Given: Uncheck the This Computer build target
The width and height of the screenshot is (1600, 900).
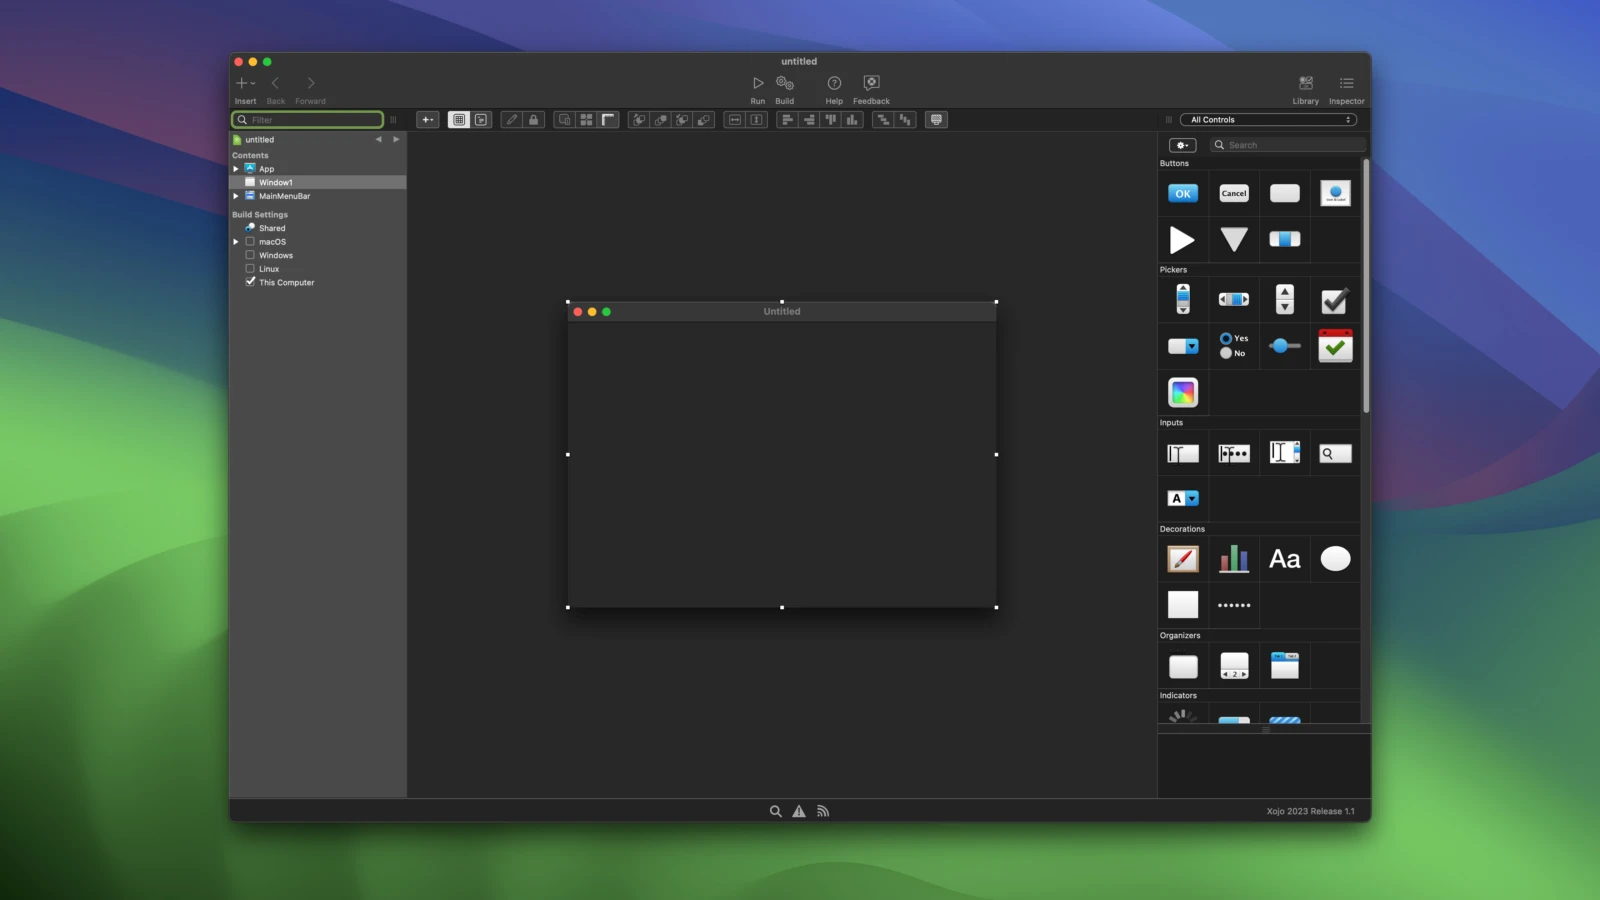Looking at the screenshot, I should coord(250,282).
